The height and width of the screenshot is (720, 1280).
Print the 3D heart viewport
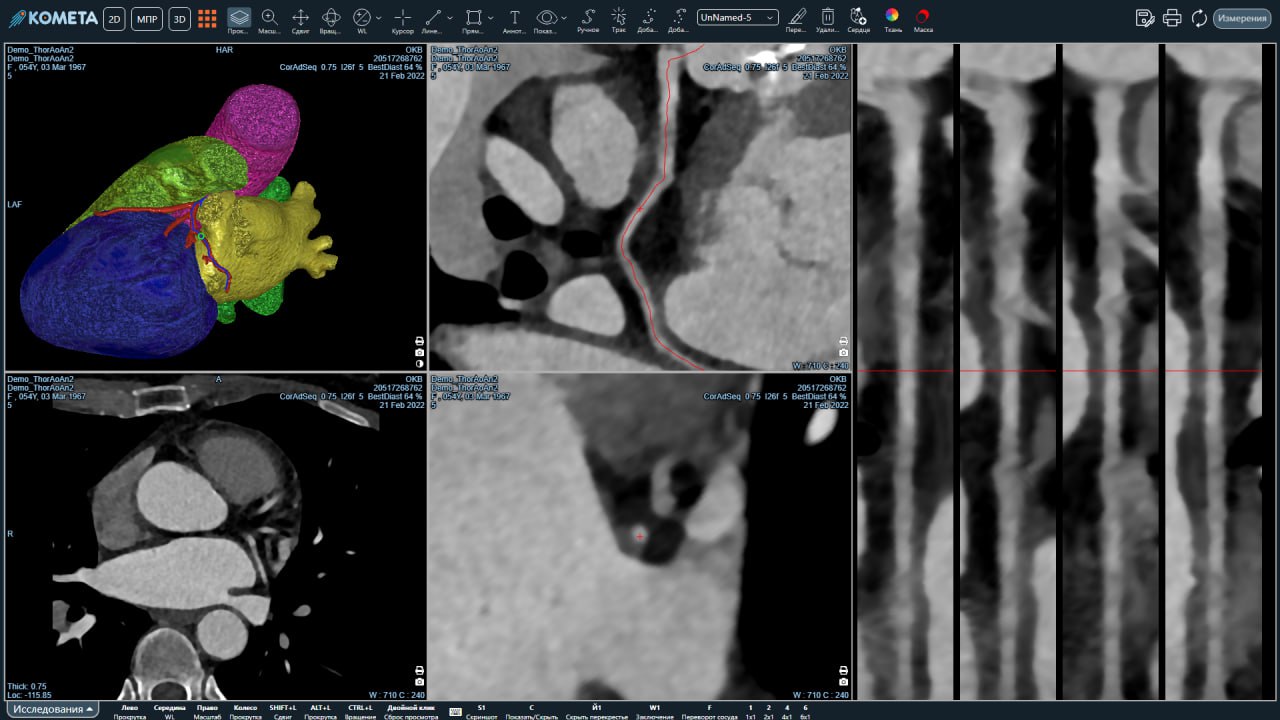pyautogui.click(x=419, y=341)
